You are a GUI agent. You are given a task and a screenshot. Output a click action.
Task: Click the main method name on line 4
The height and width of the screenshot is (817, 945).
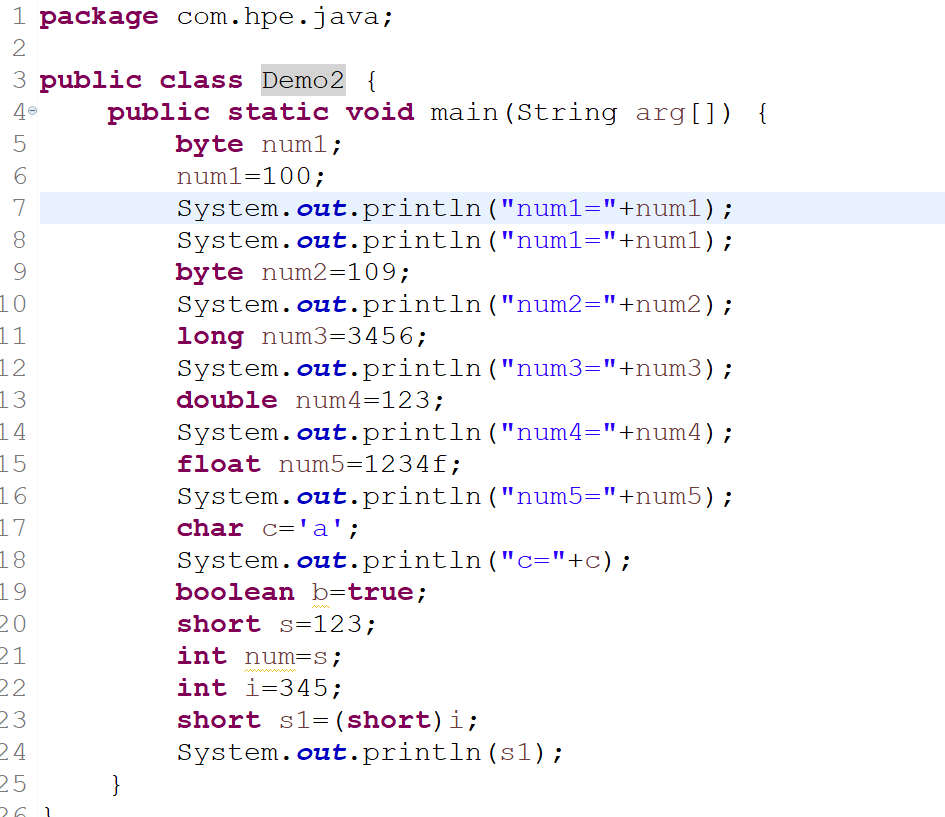[464, 113]
